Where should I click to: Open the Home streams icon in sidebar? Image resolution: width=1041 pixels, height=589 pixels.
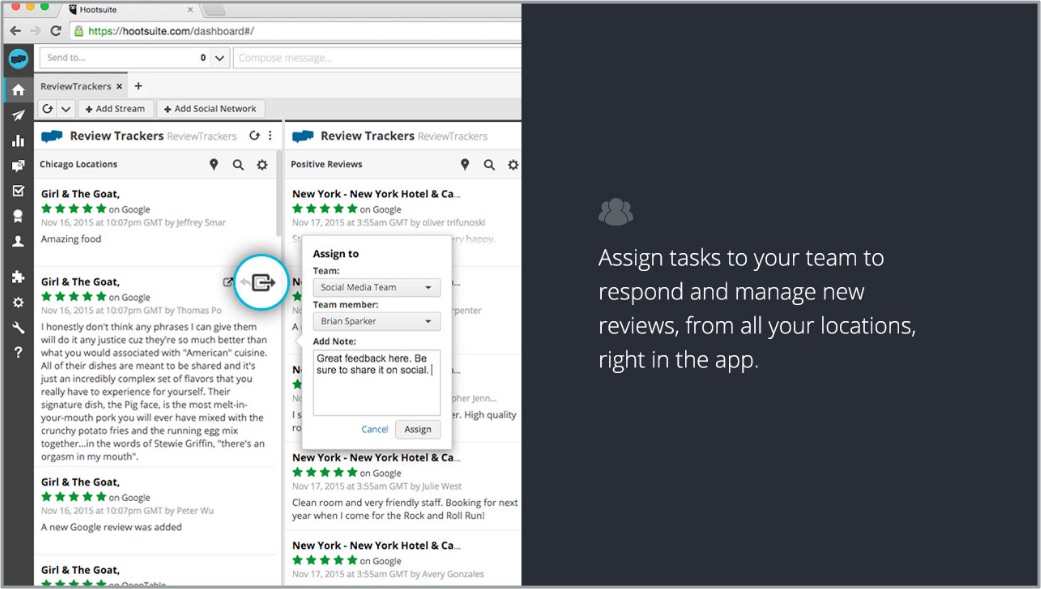click(x=18, y=90)
